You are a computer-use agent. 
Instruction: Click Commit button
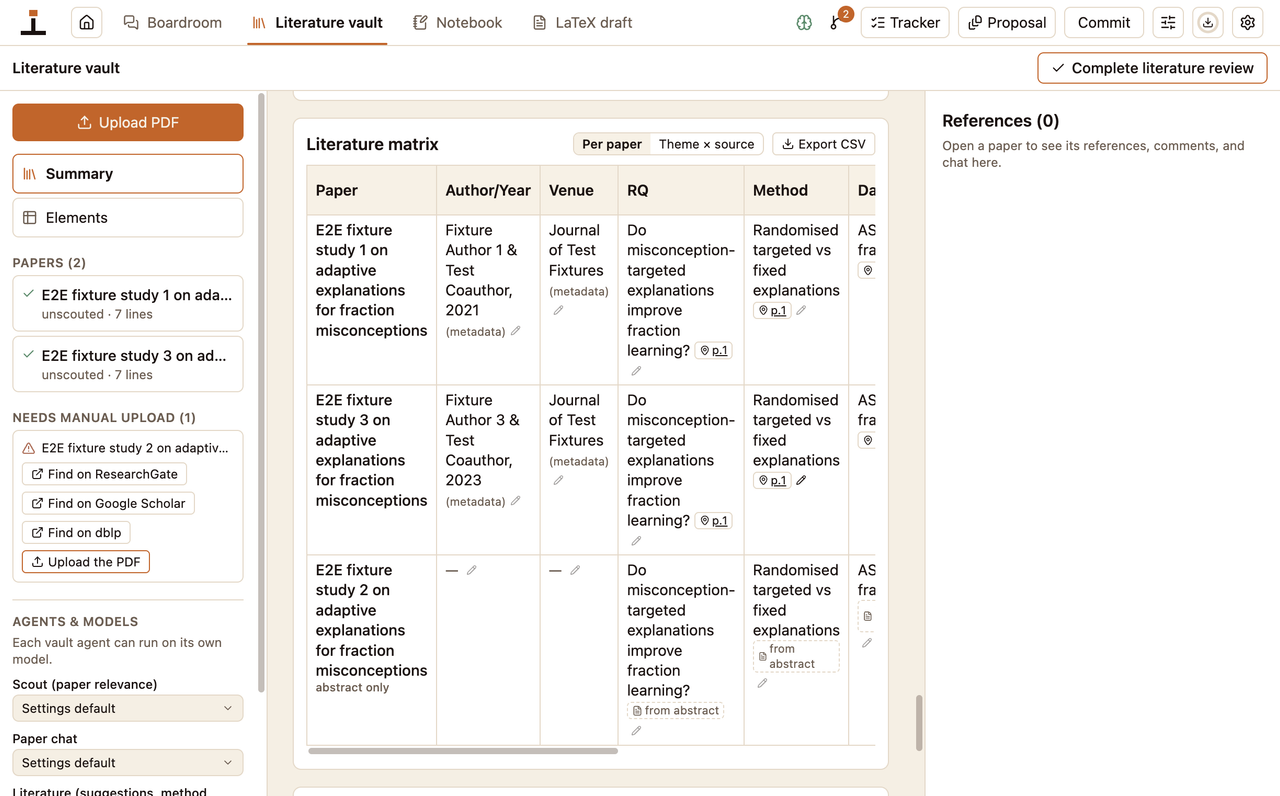click(1104, 22)
